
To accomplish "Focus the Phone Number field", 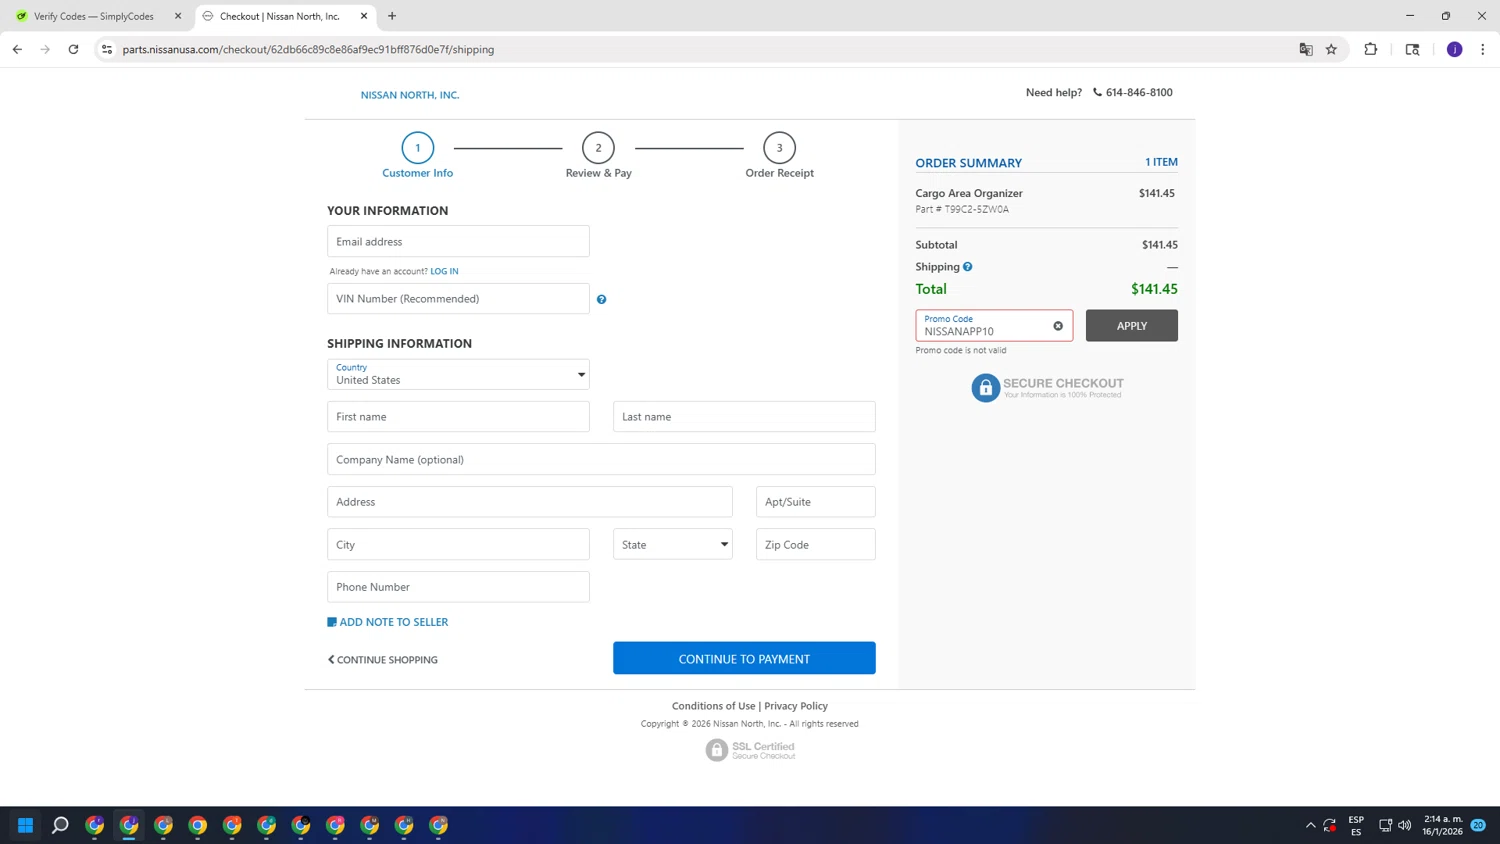I will [458, 587].
